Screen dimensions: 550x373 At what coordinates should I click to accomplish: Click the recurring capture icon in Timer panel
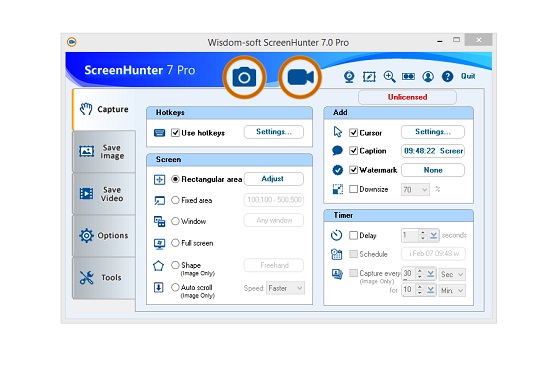[x=337, y=274]
